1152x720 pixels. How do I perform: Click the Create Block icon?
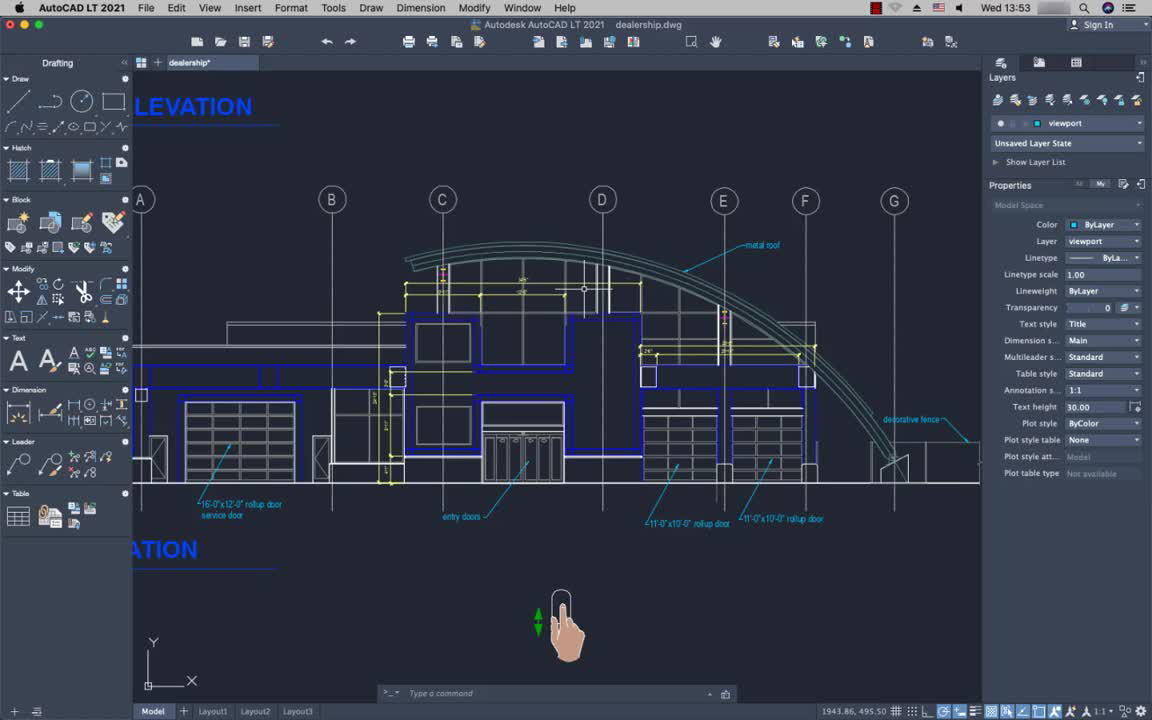pyautogui.click(x=18, y=222)
